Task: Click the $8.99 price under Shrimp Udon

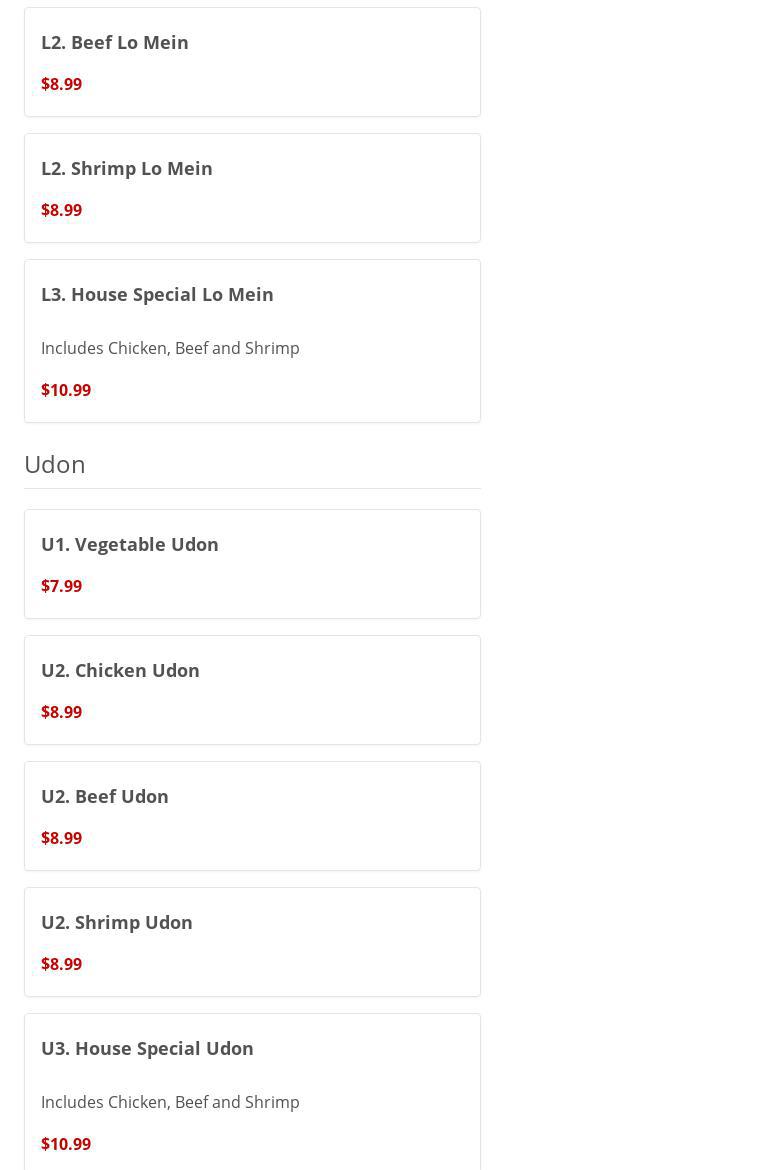Action: [62, 964]
